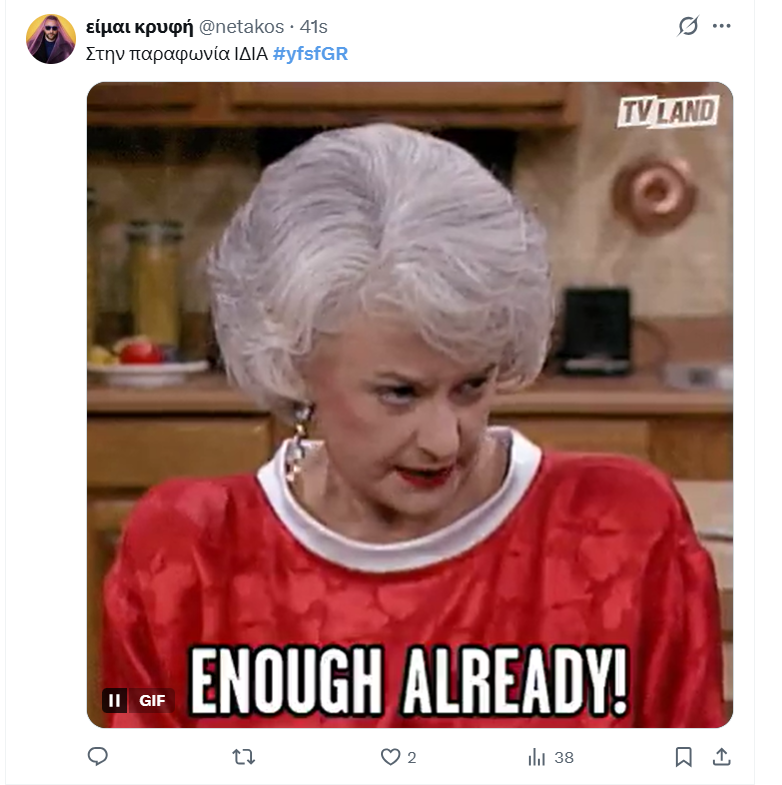Open the 41s timestamp link
The width and height of the screenshot is (782, 785).
[x=313, y=27]
